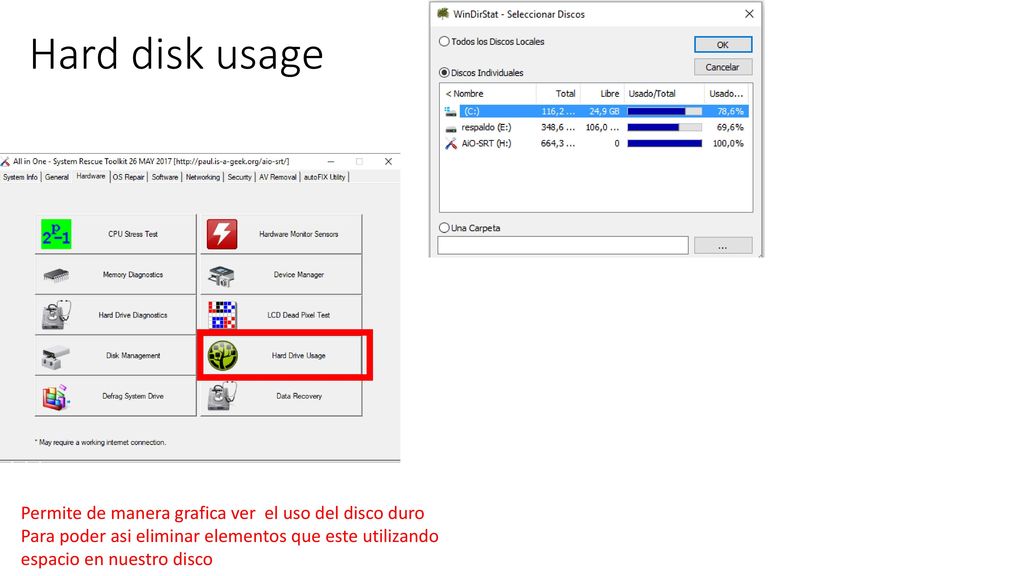Launch Hard Drive Usage tree icon
The width and height of the screenshot is (1024, 576).
point(222,356)
